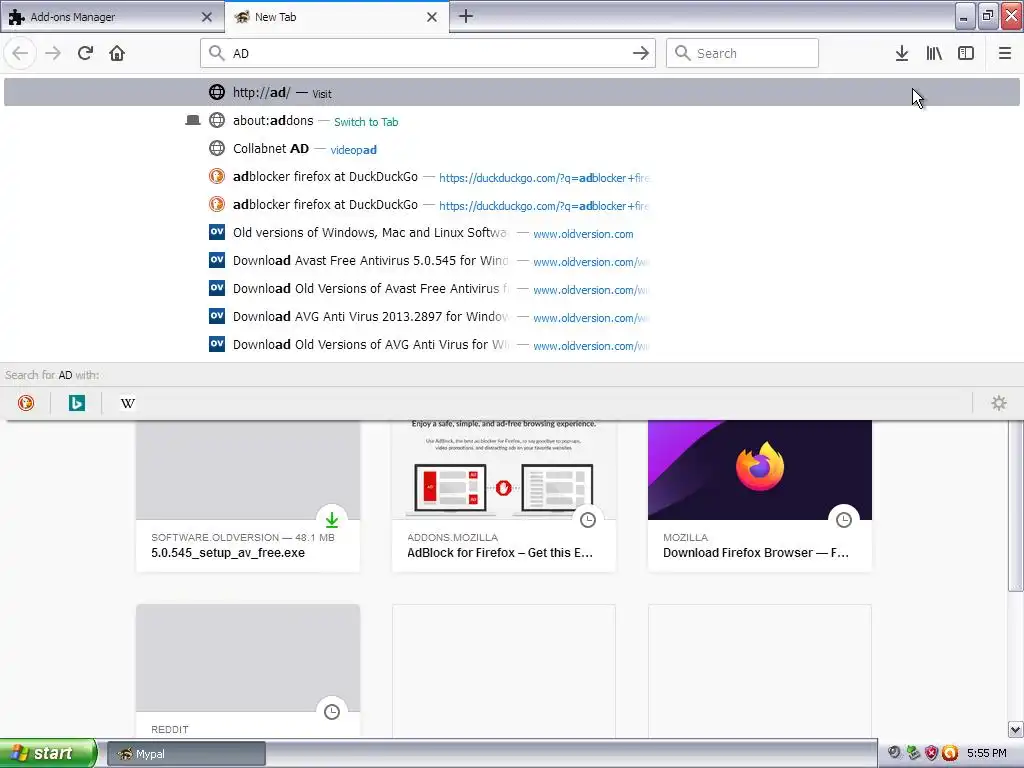Click the Mypal taskbar button
The image size is (1024, 768).
(186, 754)
